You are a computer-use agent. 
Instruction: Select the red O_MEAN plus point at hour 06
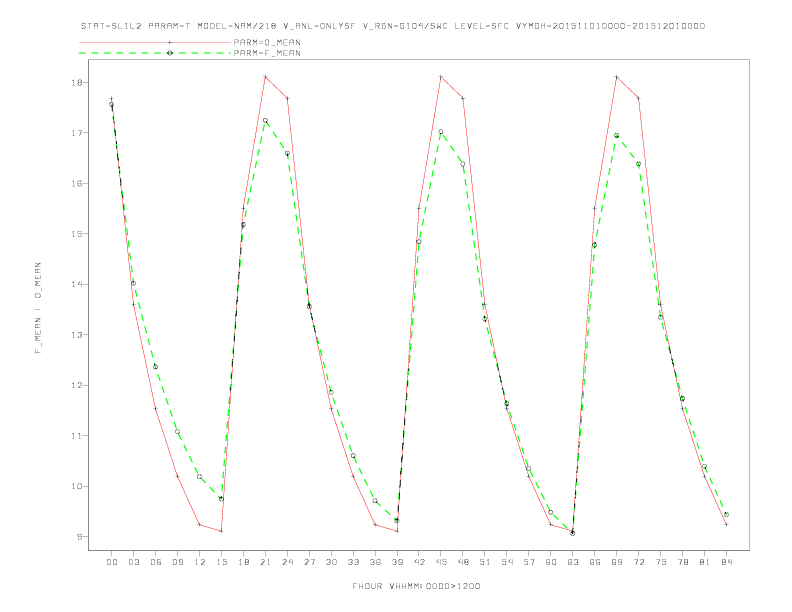tap(156, 409)
